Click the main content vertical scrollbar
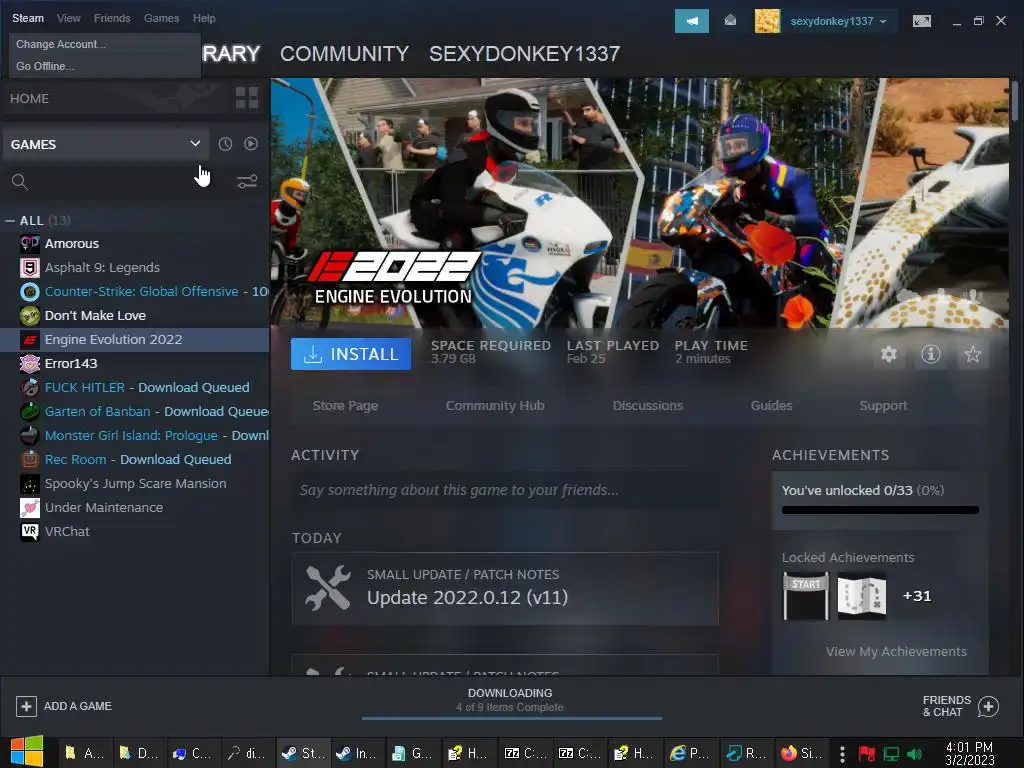This screenshot has height=768, width=1024. click(1014, 101)
